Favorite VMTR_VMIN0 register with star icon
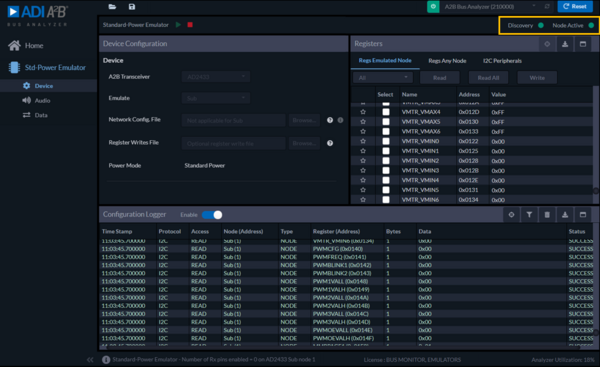 coord(363,141)
